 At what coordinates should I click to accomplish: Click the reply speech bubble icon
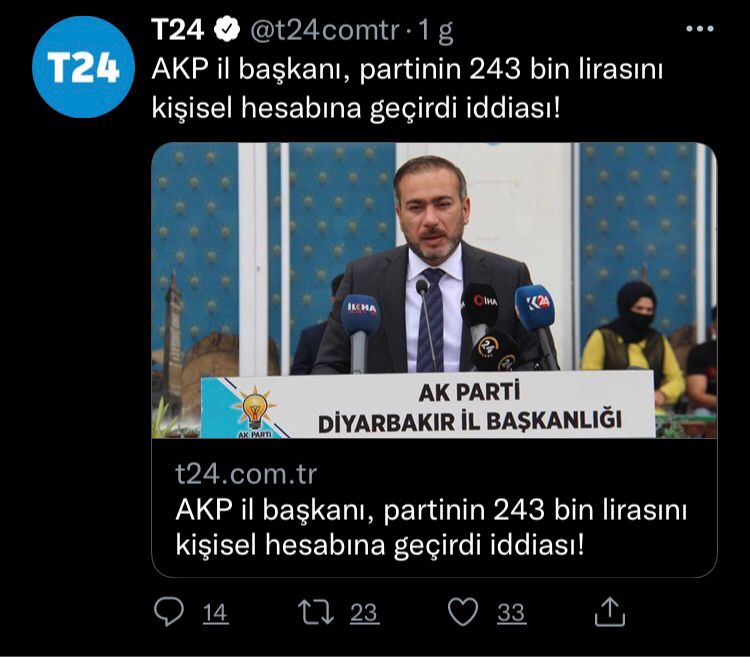169,612
